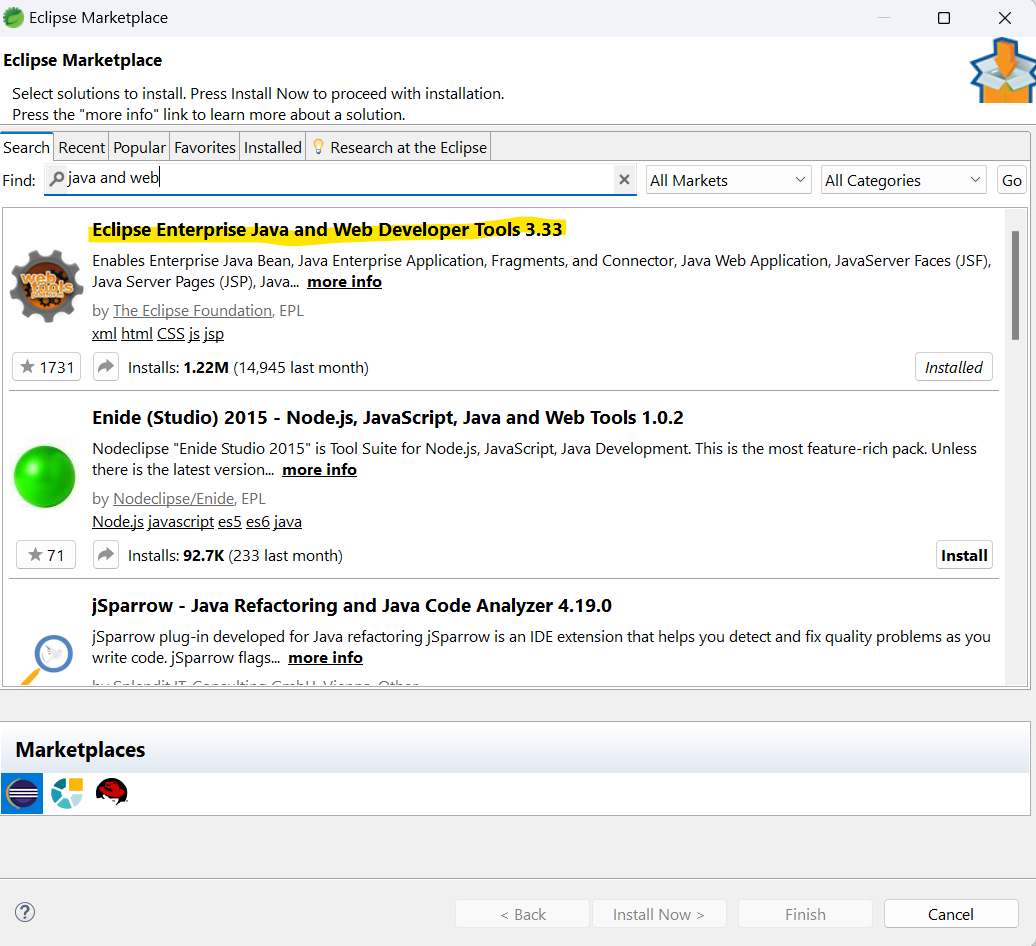Share the Enide Studio 2015 entry

click(x=106, y=555)
